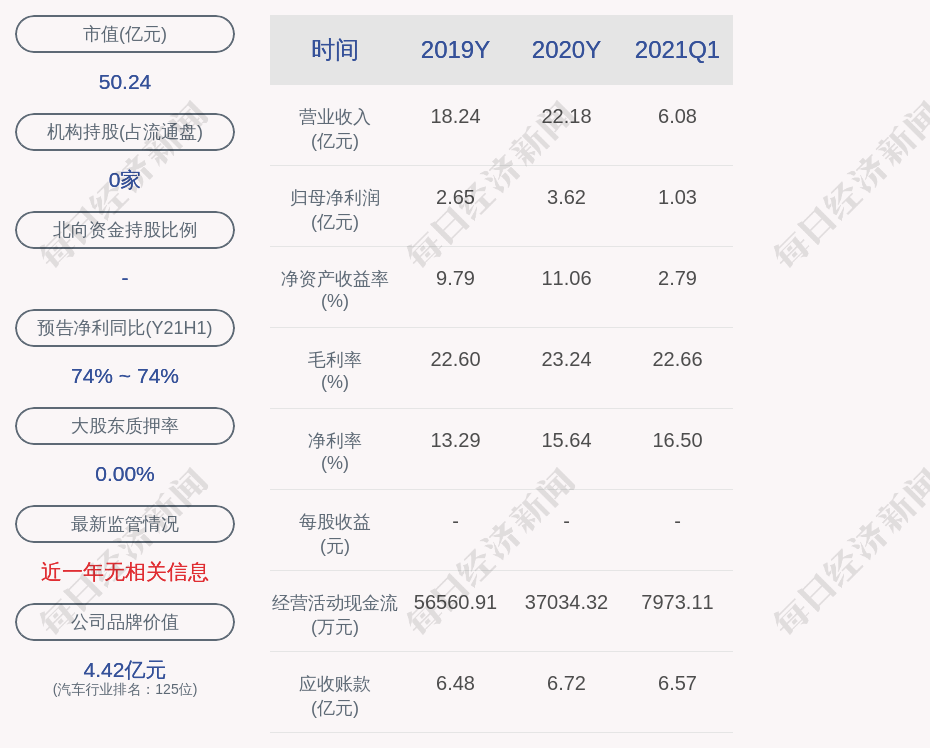
Task: Select revenue value 6.08
Action: [677, 116]
